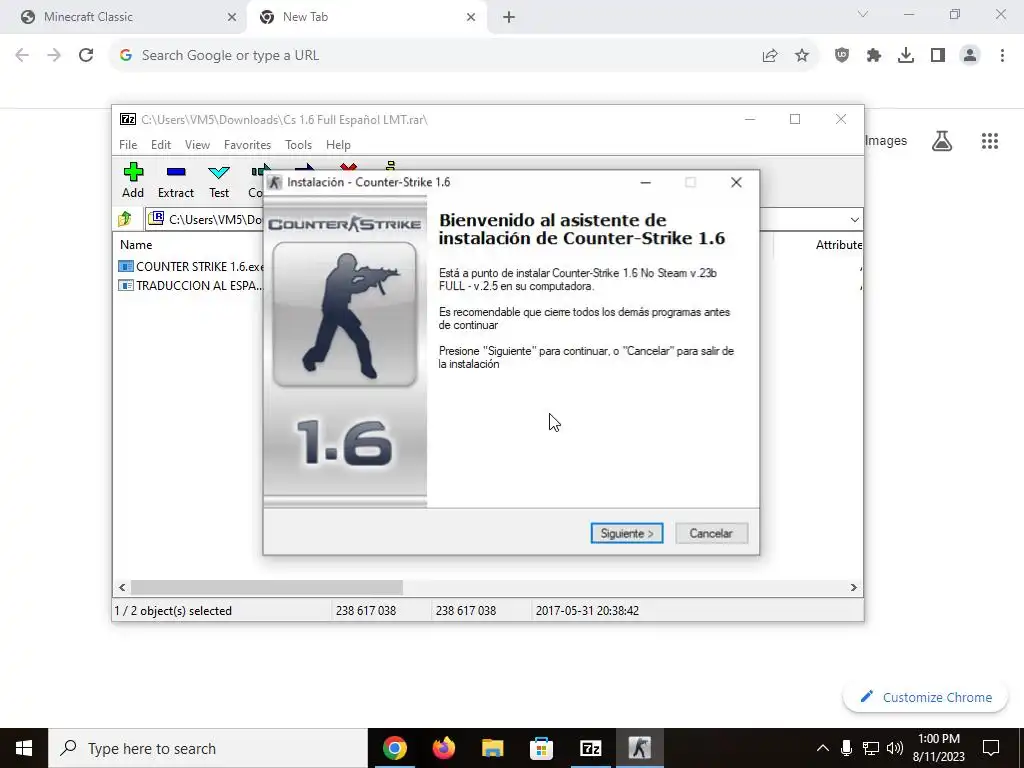Click the taskbar search box
The width and height of the screenshot is (1024, 768).
[208, 748]
